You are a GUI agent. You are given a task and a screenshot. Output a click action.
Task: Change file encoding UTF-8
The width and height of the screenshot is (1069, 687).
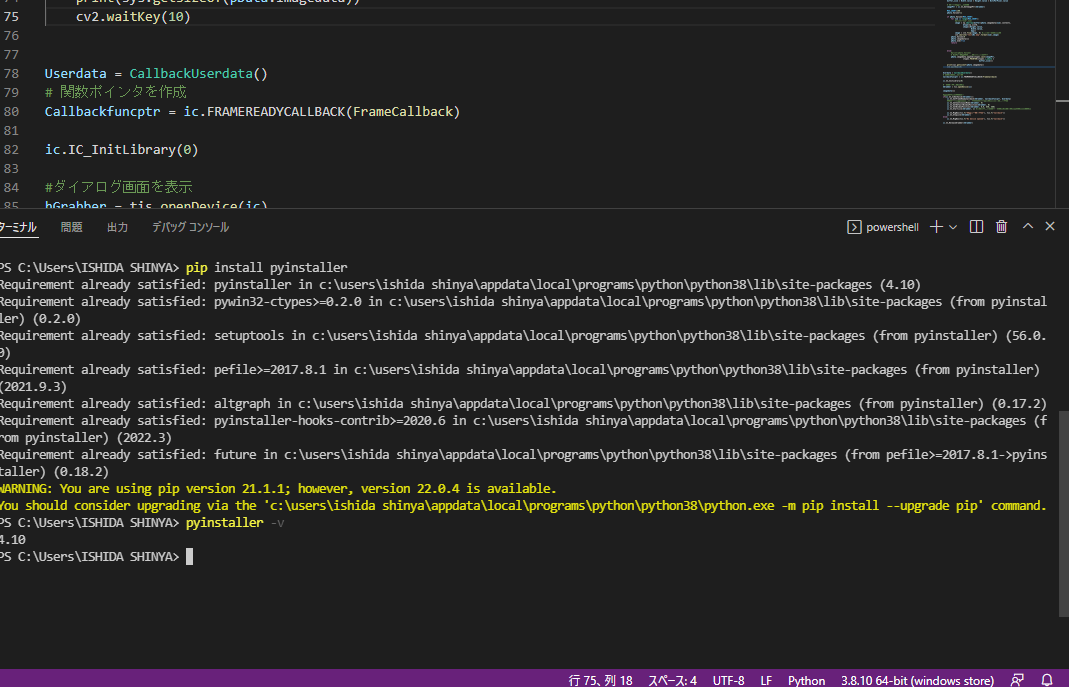point(728,680)
